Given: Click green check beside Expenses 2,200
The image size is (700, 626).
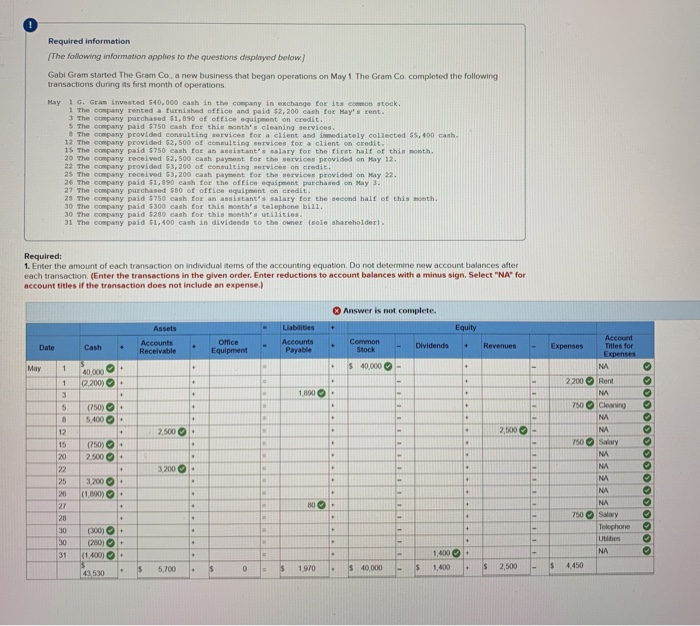Looking at the screenshot, I should 590,381.
